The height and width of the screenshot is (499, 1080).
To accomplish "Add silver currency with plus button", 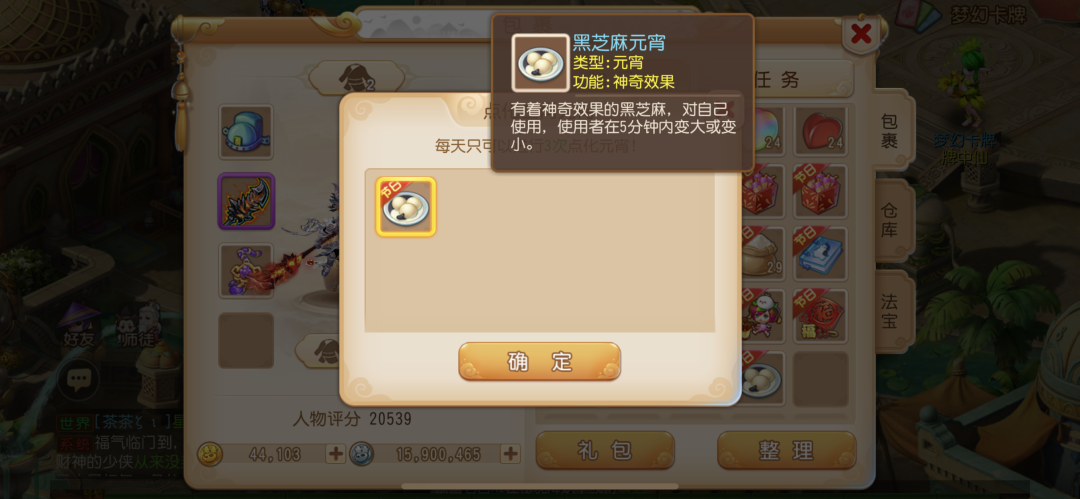I will (510, 454).
